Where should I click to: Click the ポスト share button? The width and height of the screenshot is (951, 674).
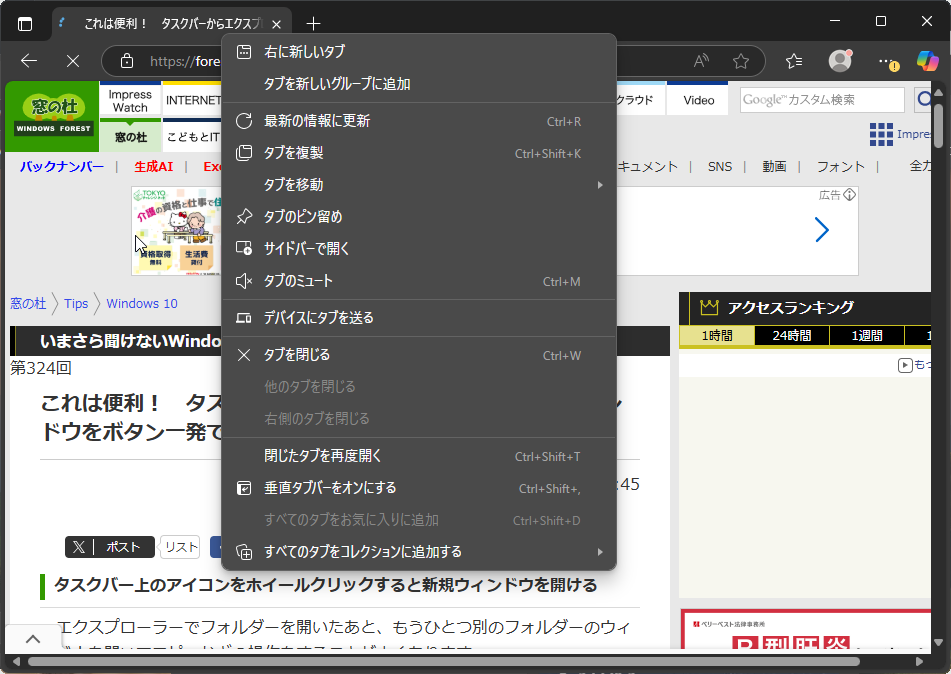tap(110, 547)
